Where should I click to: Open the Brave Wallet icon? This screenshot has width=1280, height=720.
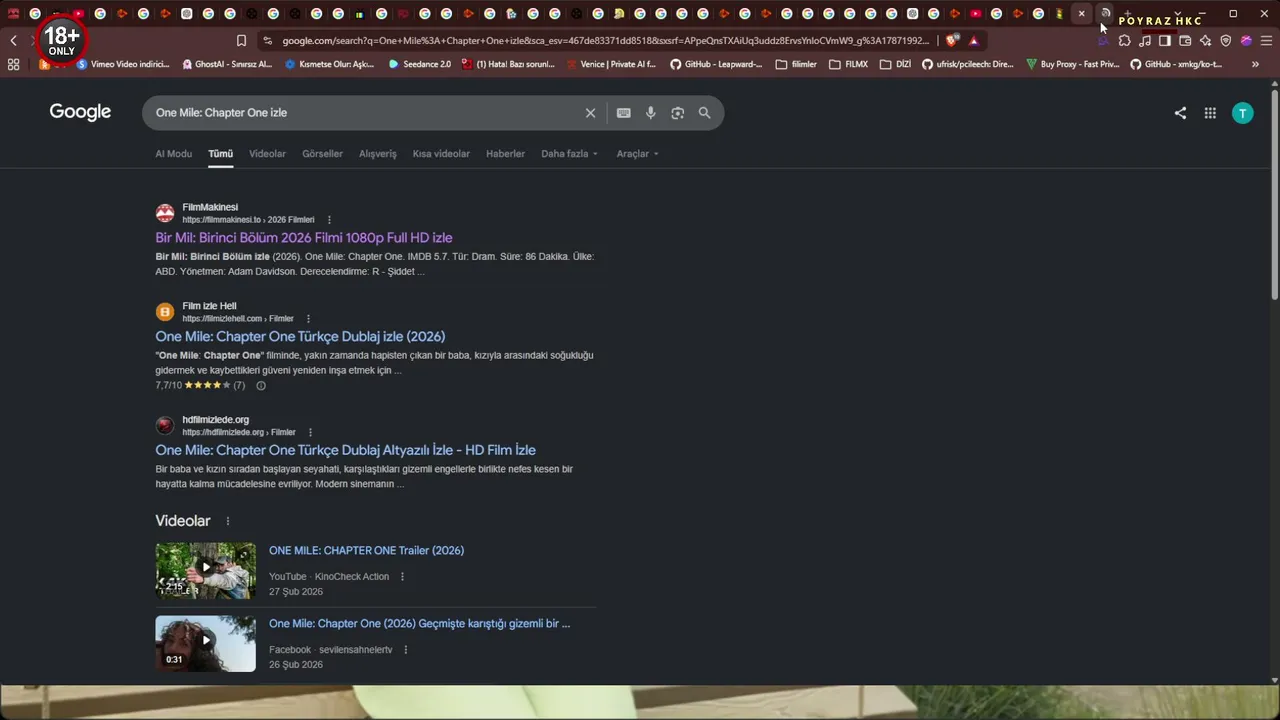click(1185, 41)
